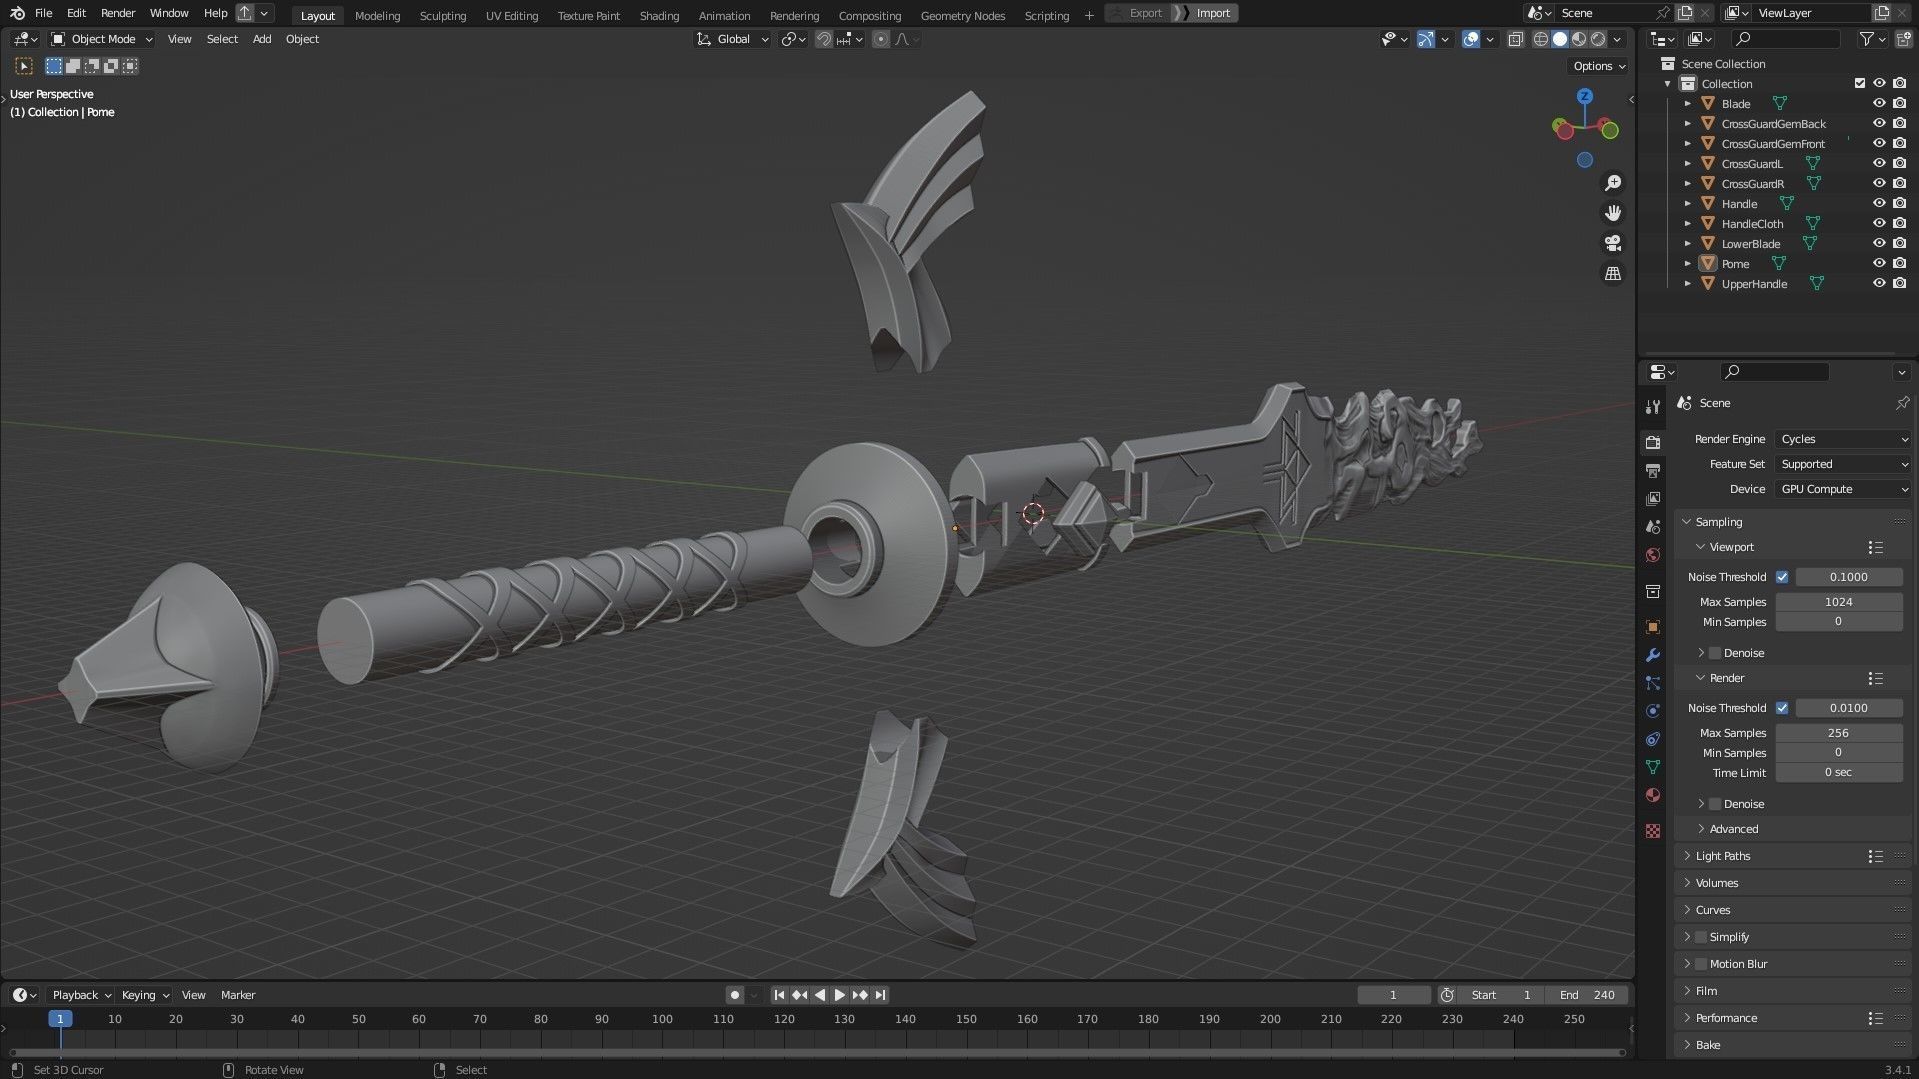This screenshot has height=1079, width=1919.
Task: Click the zoom magnifier viewport gizmo
Action: (x=1613, y=183)
